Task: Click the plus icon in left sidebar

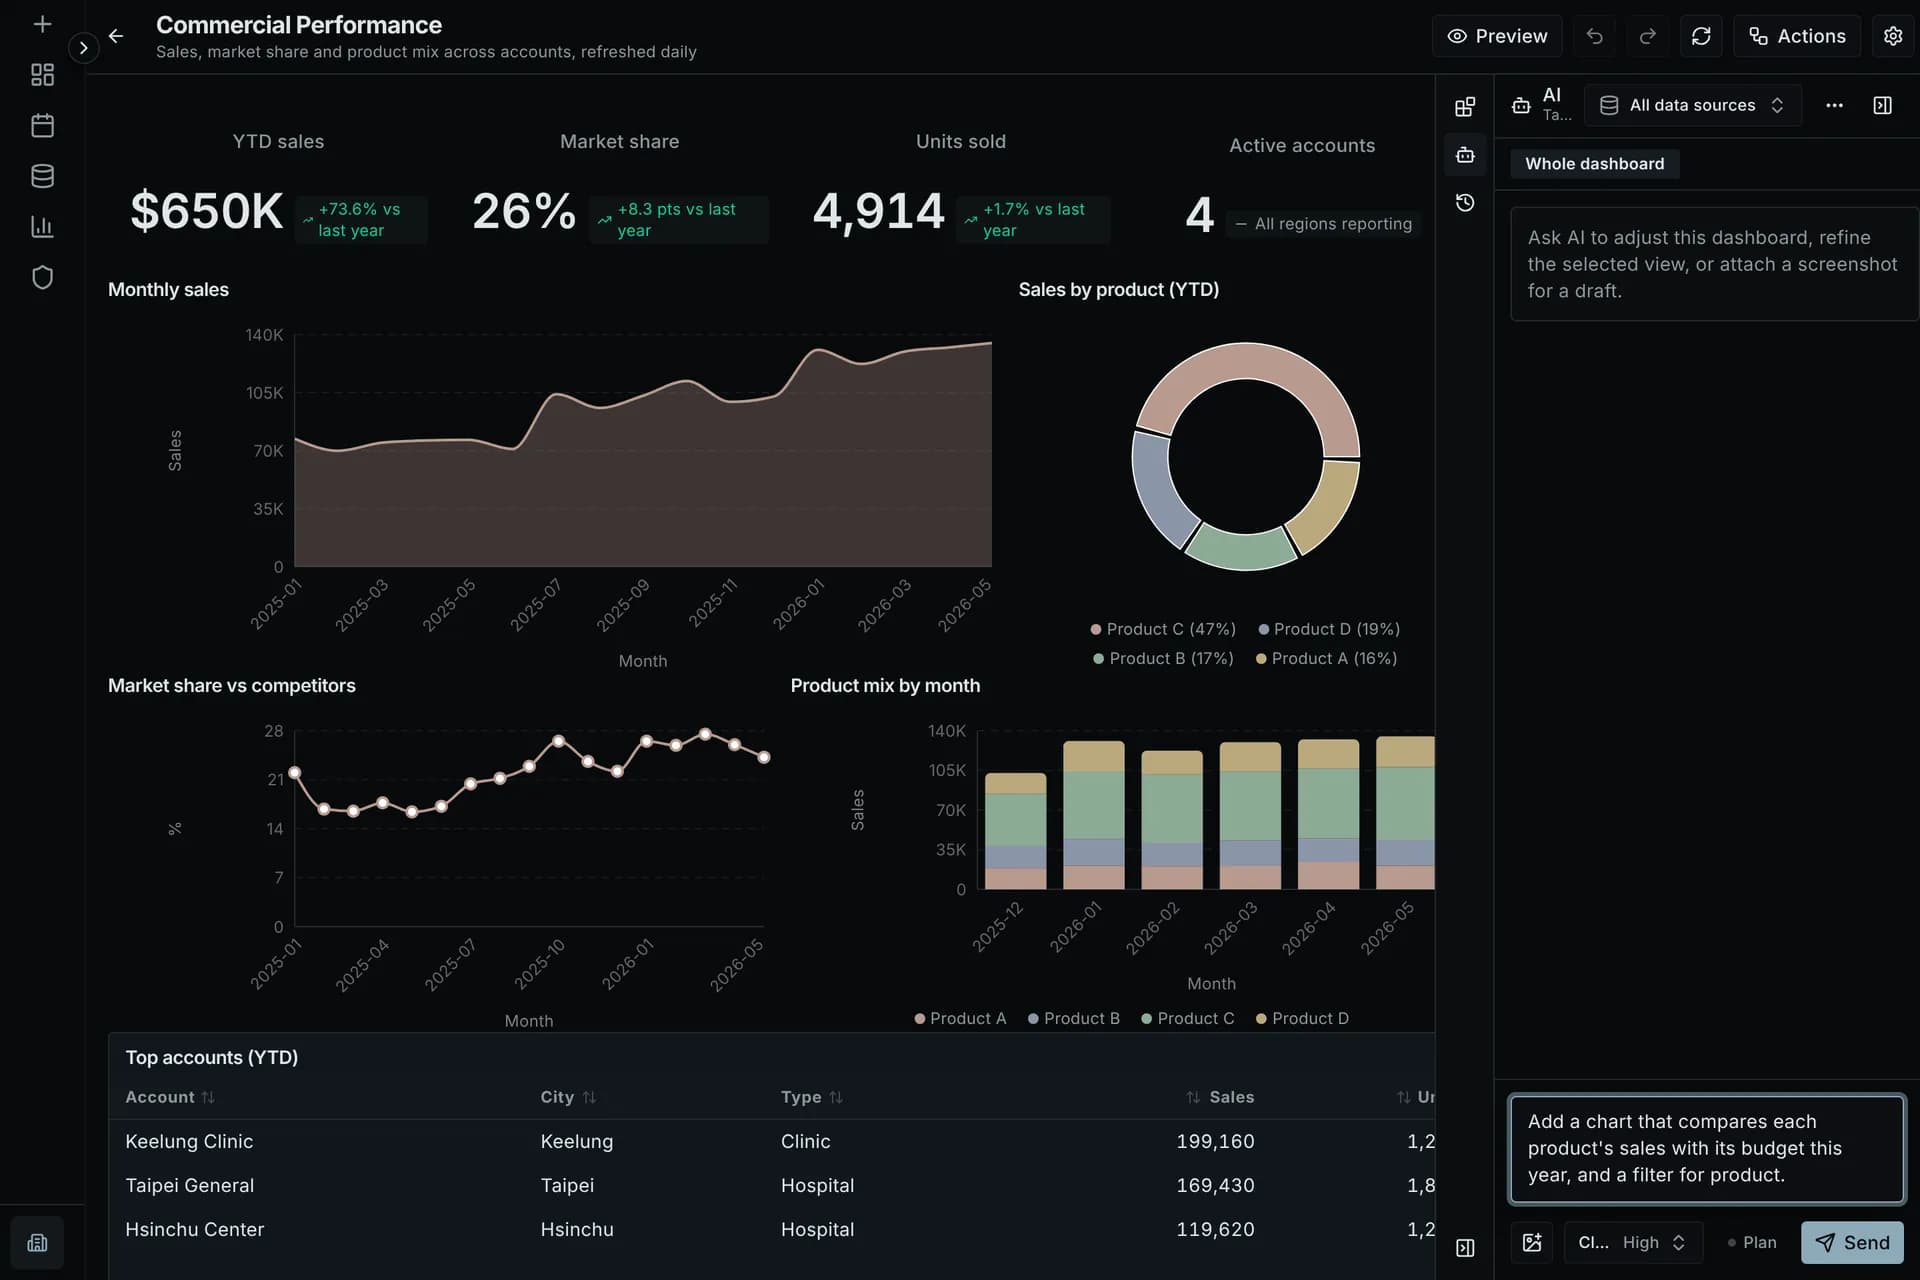Action: (x=42, y=24)
